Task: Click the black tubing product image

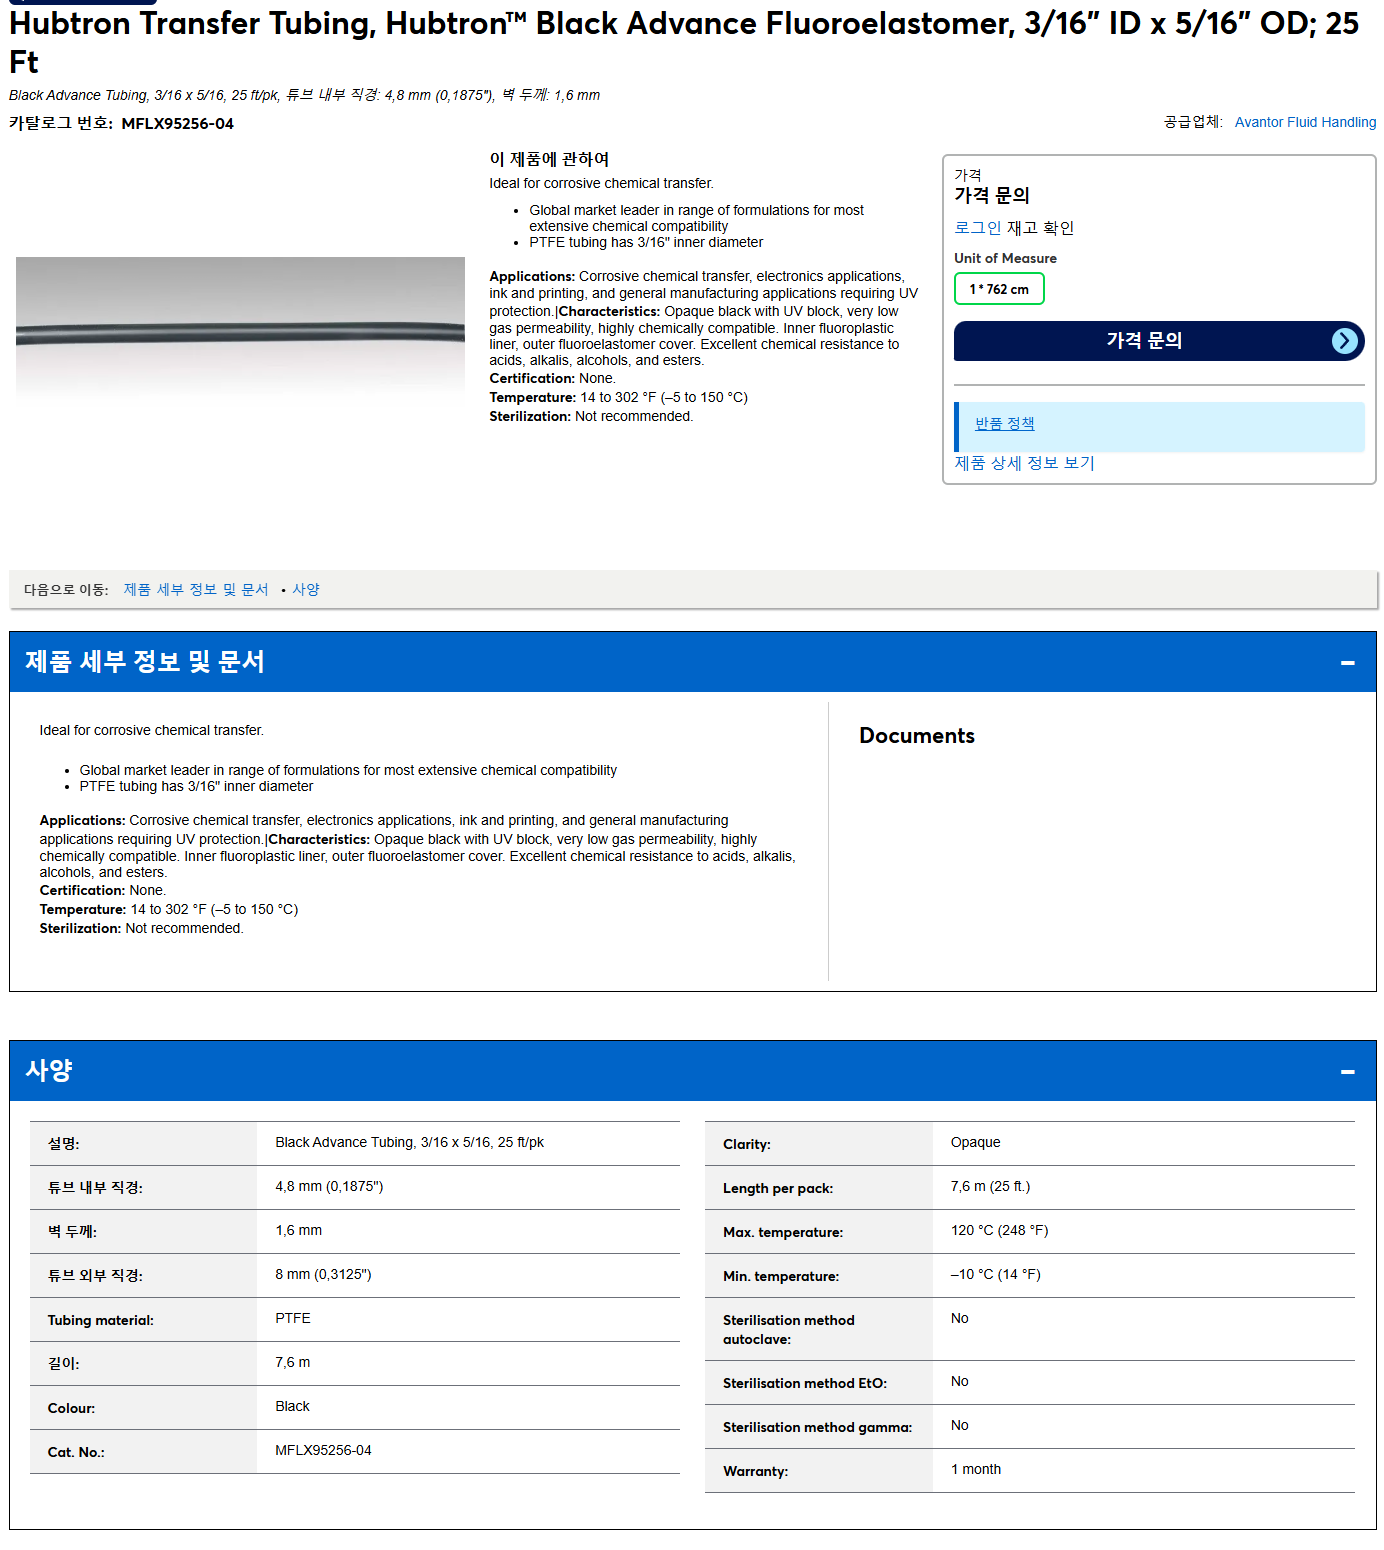Action: click(240, 327)
